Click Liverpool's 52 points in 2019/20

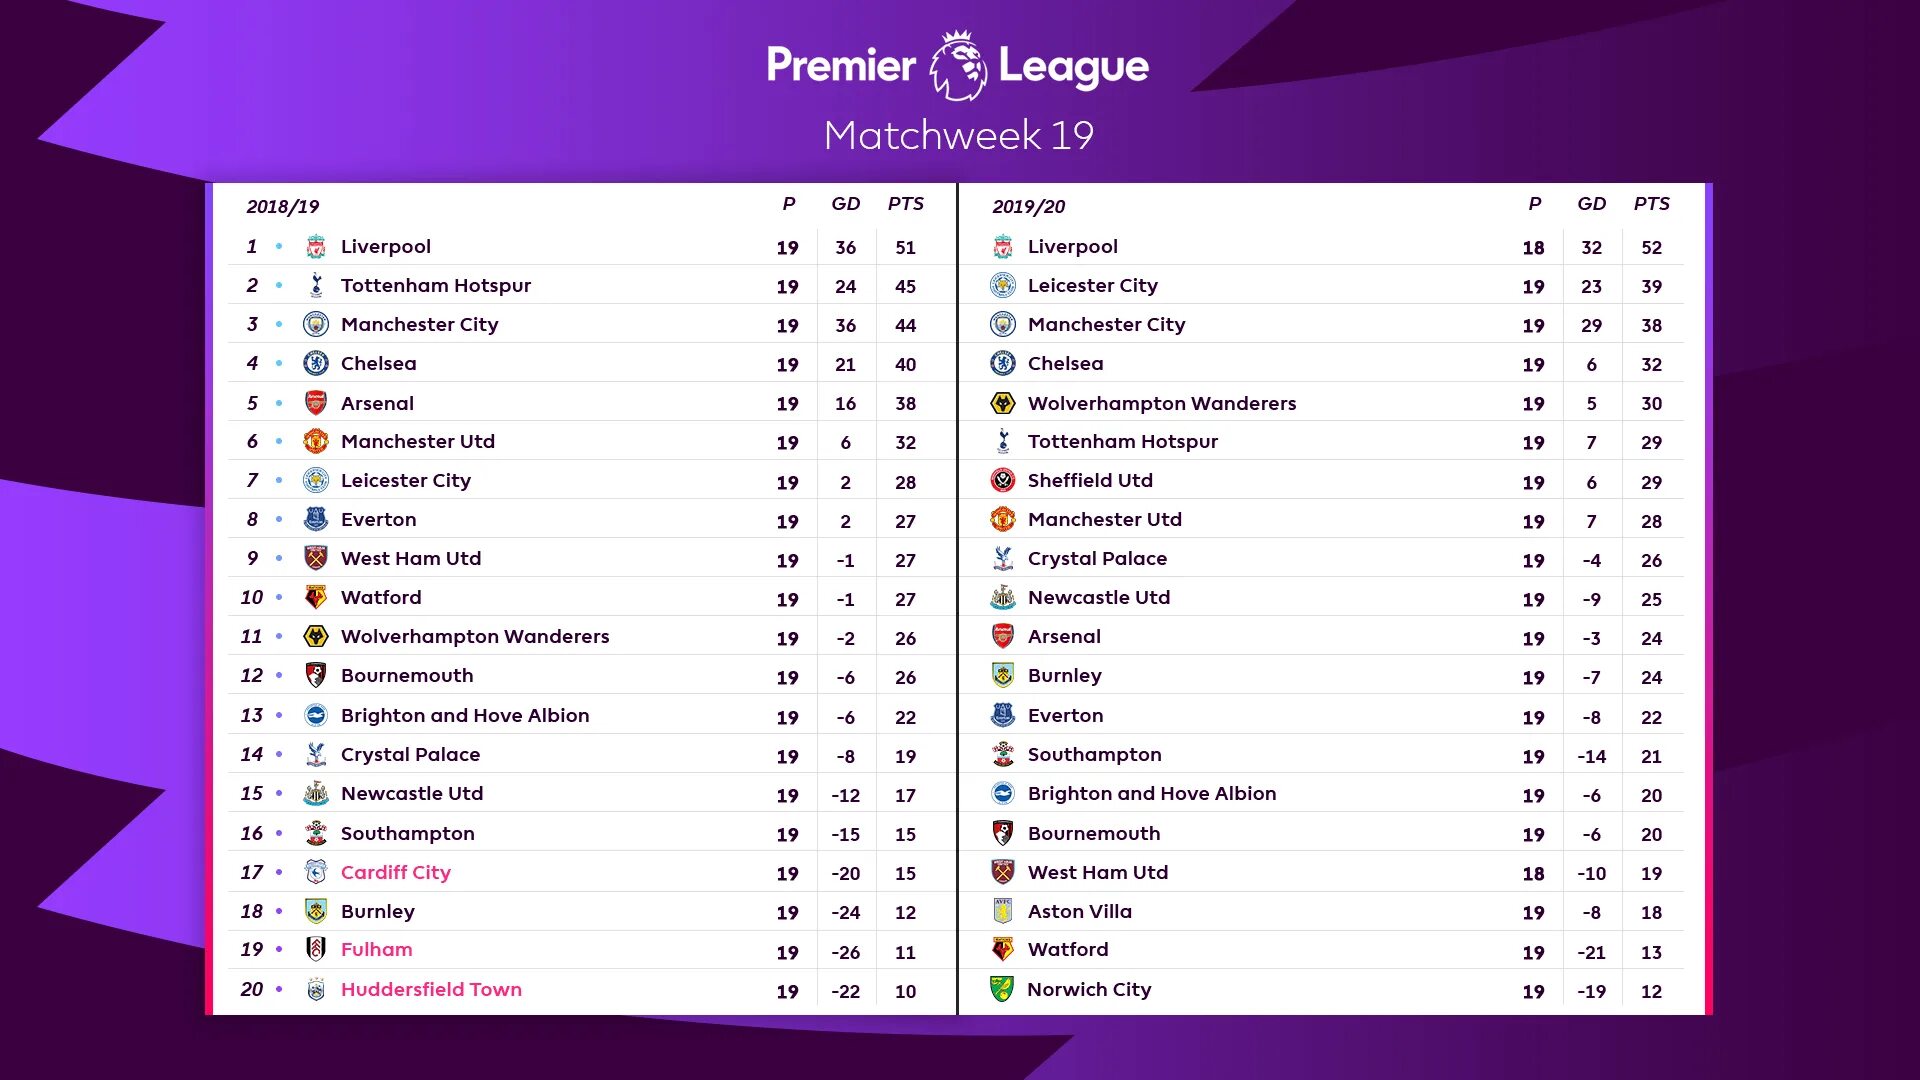(x=1652, y=247)
